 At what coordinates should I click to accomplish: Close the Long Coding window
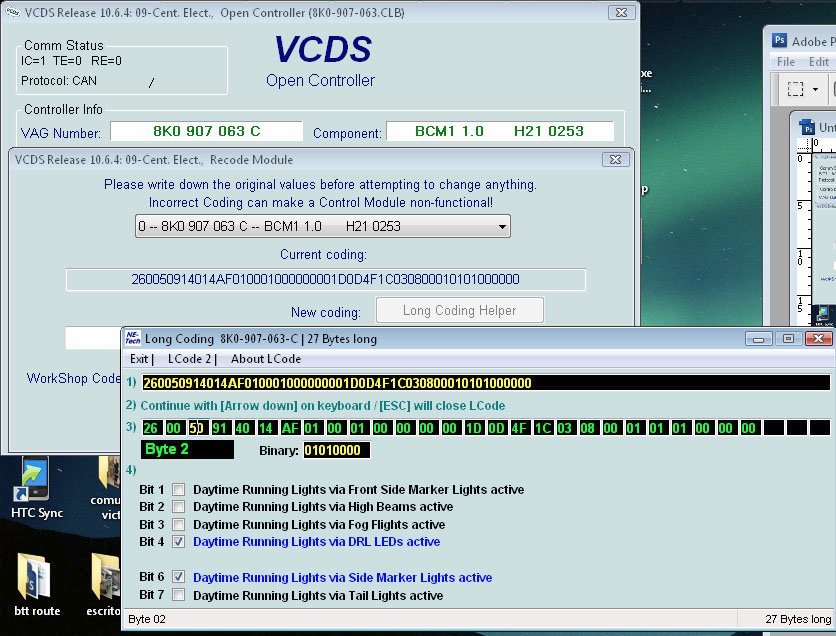coord(818,339)
